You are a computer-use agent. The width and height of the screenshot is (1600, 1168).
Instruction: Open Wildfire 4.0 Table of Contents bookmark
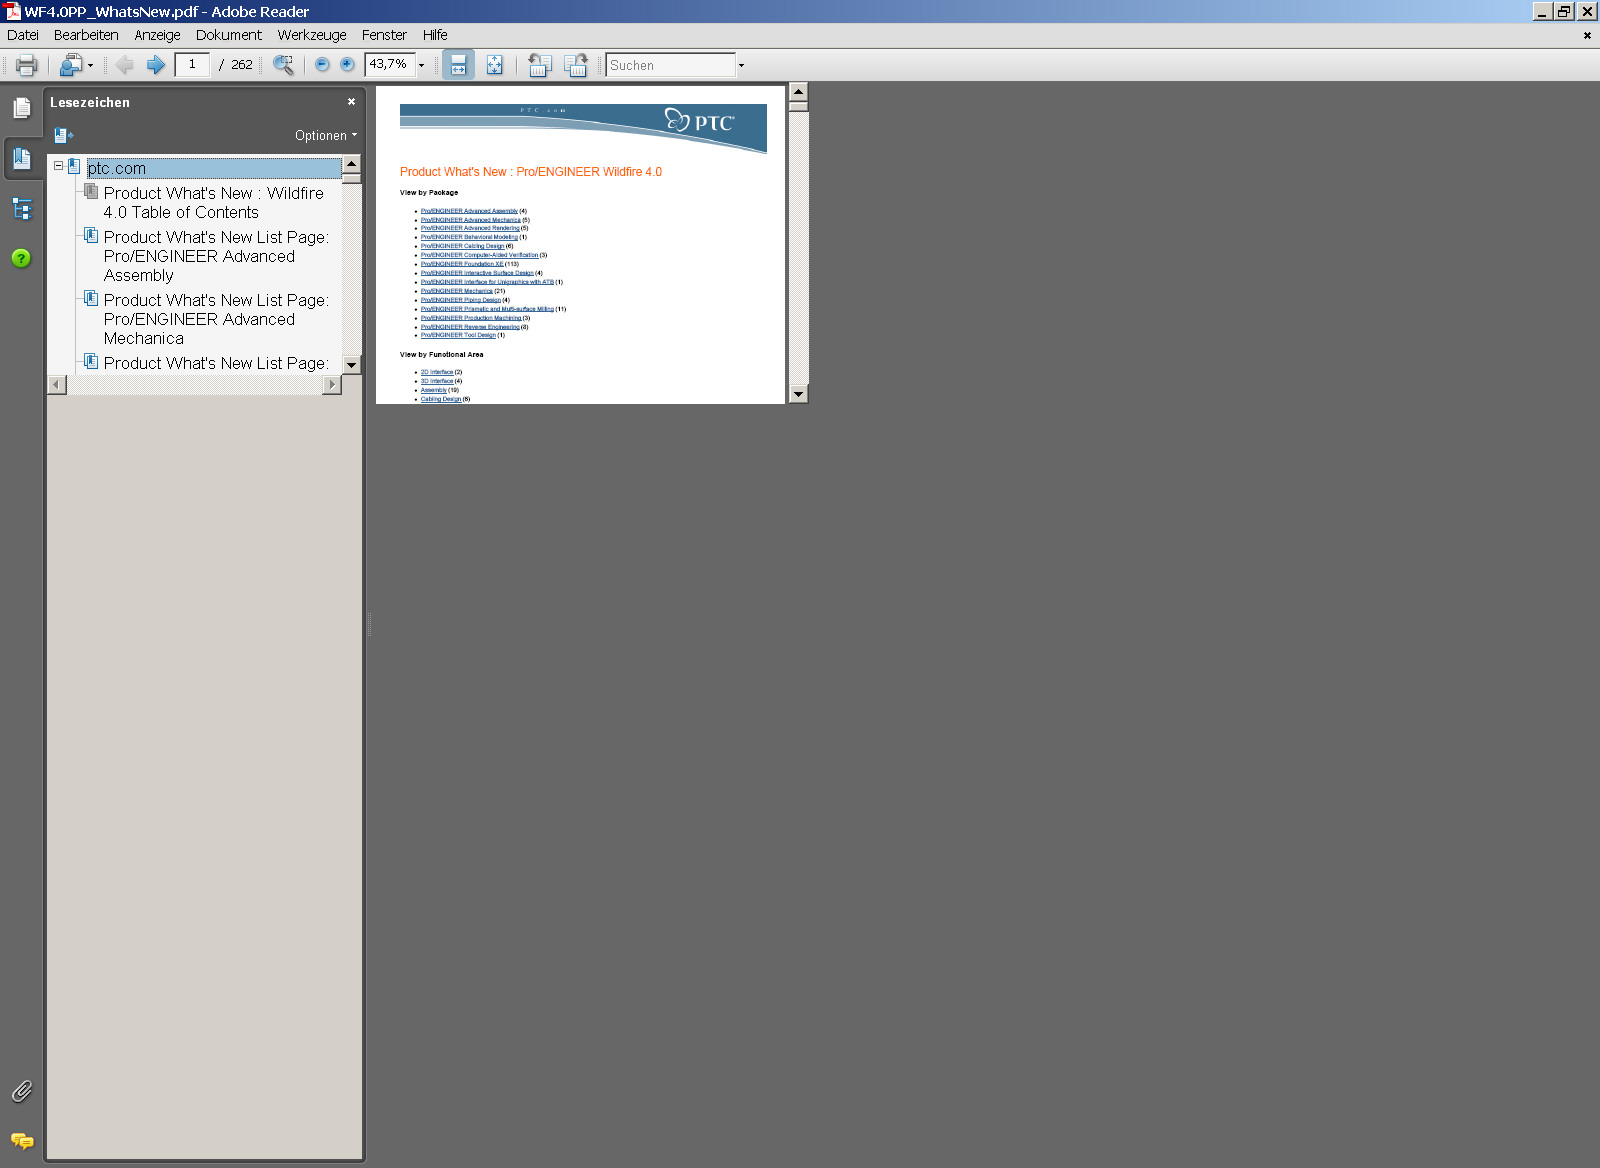pyautogui.click(x=214, y=203)
